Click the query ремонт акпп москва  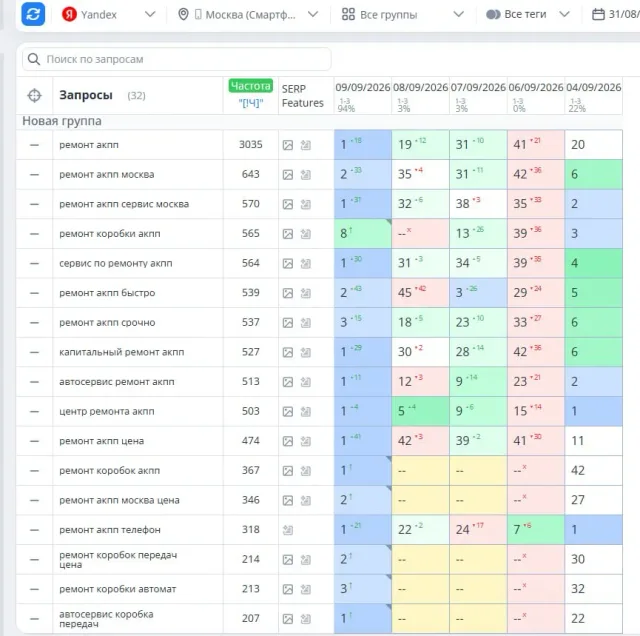click(x=107, y=174)
